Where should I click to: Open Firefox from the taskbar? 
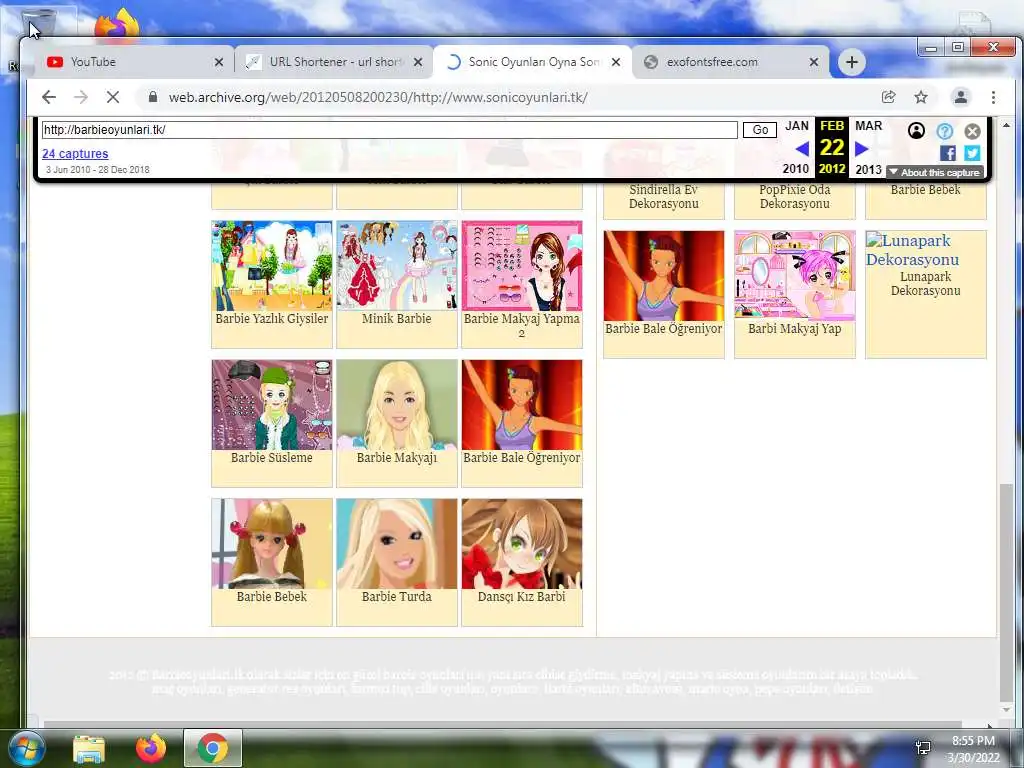(x=151, y=748)
